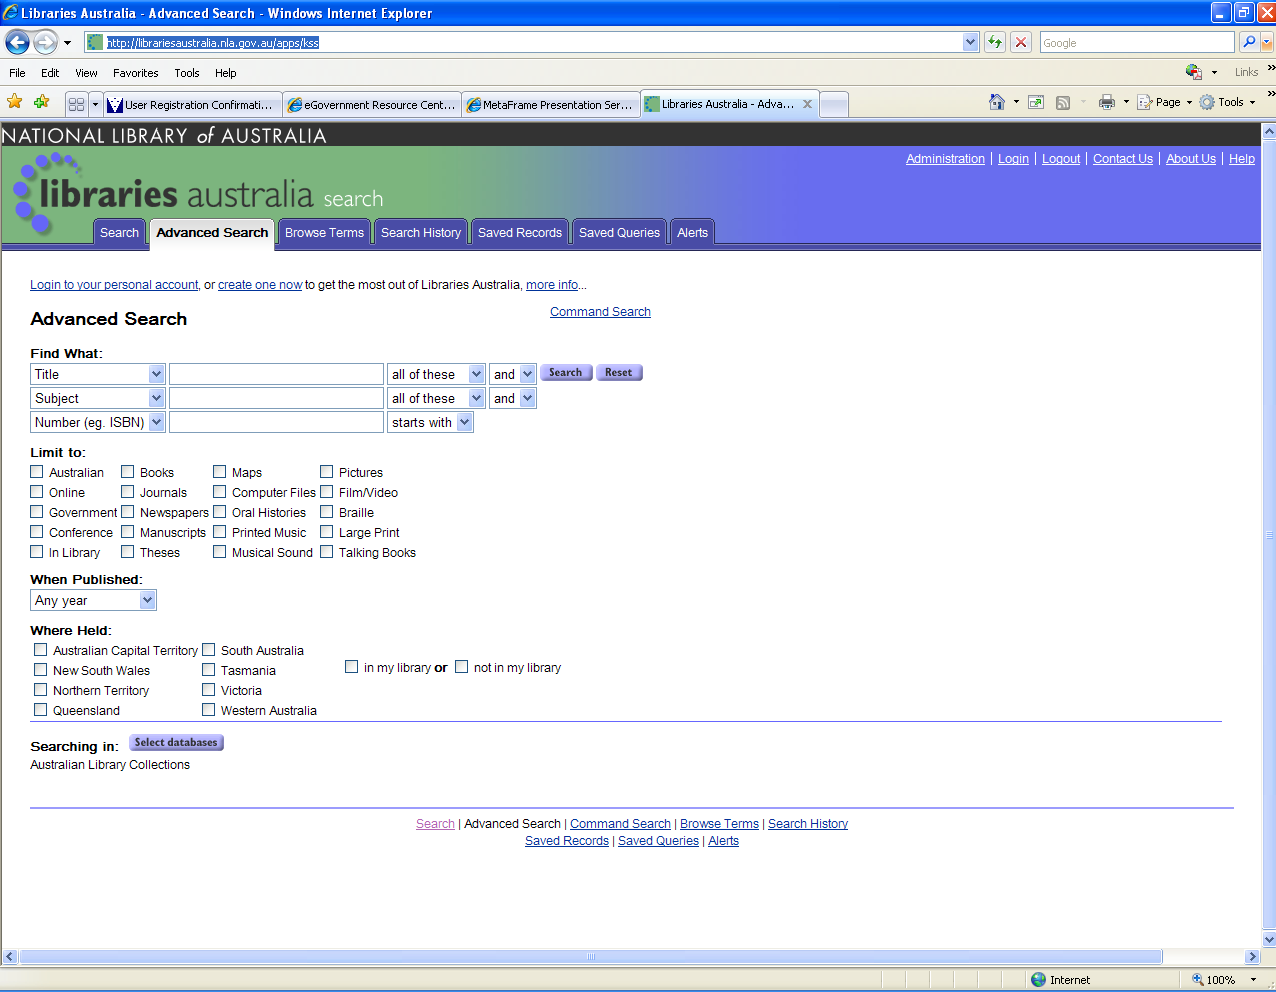Open the Favorites menu

point(135,73)
